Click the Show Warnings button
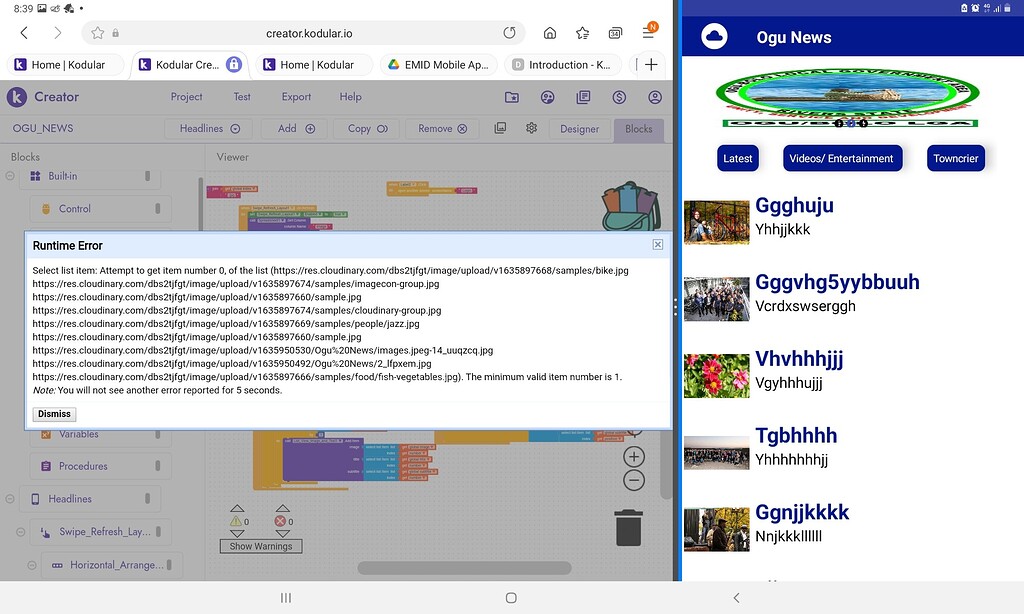The height and width of the screenshot is (614, 1024). [x=261, y=546]
